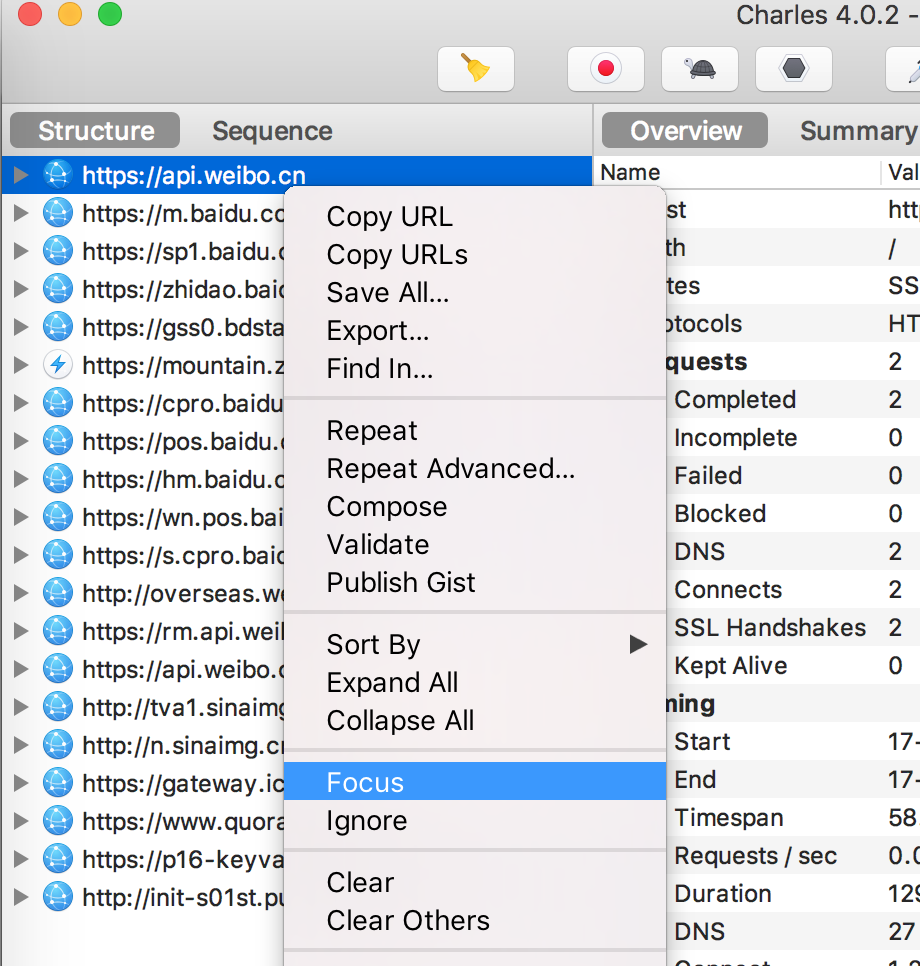Choose Collapse All menu entry
920x966 pixels.
click(474, 721)
